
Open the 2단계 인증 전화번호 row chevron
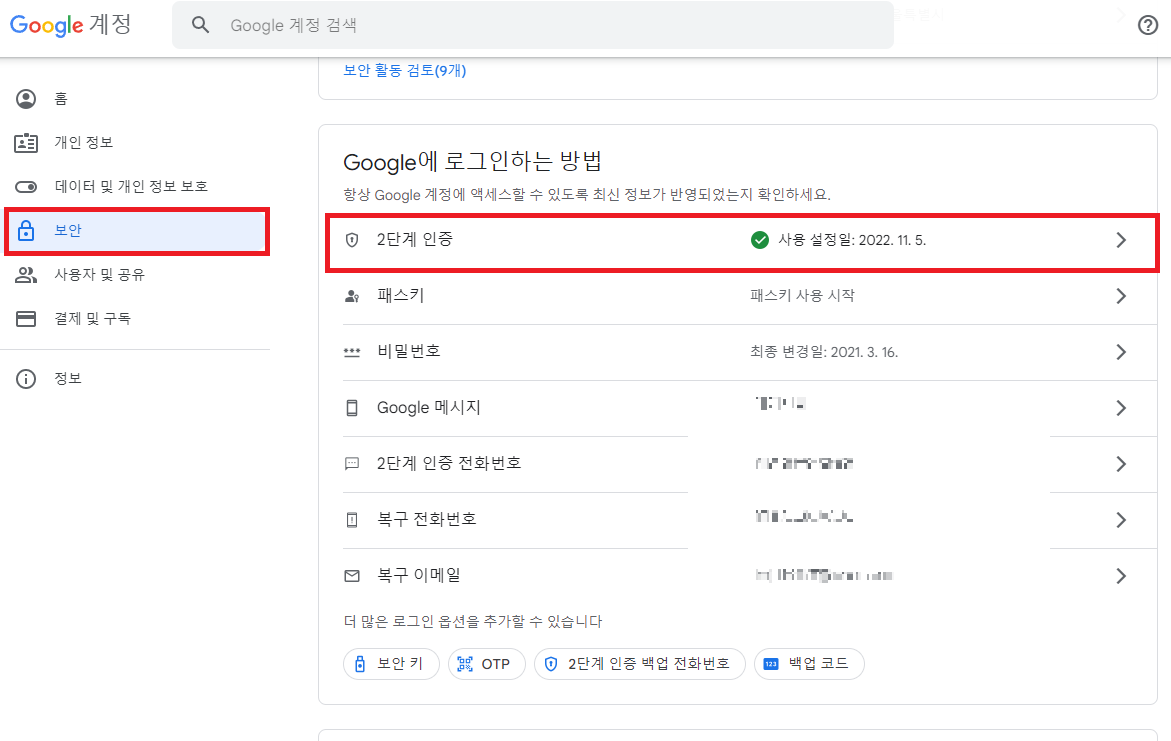(1121, 464)
